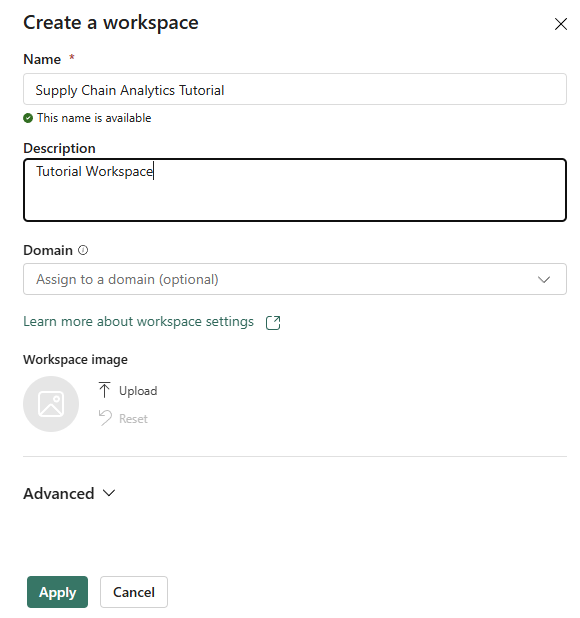The image size is (580, 618).
Task: Open Learn more about workspace settings link
Action: point(138,322)
